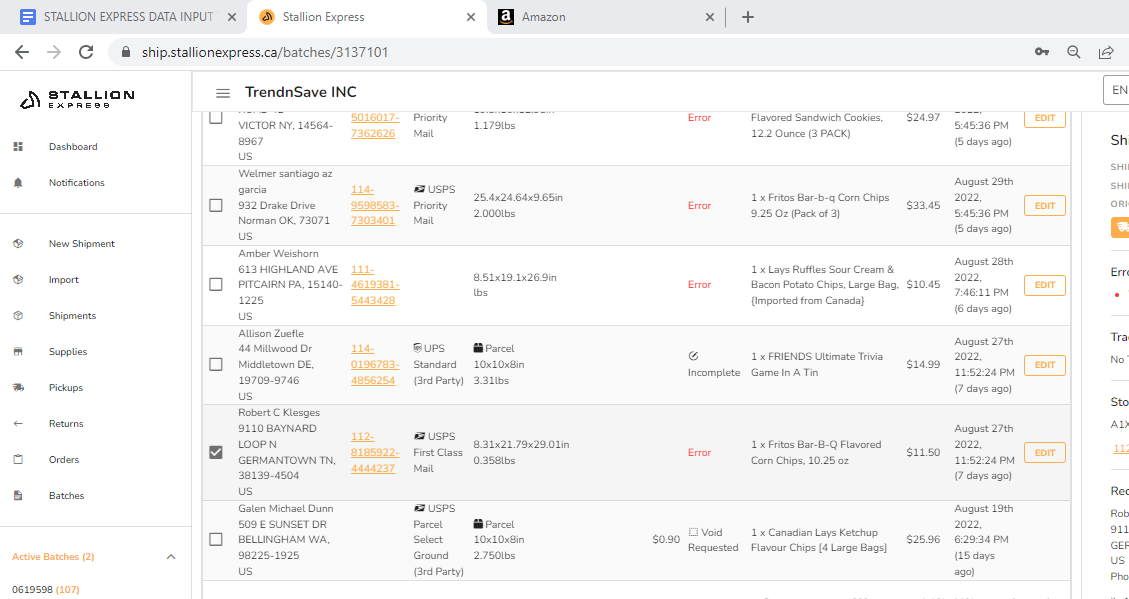
Task: Toggle the hamburger menu icon
Action: click(x=223, y=93)
